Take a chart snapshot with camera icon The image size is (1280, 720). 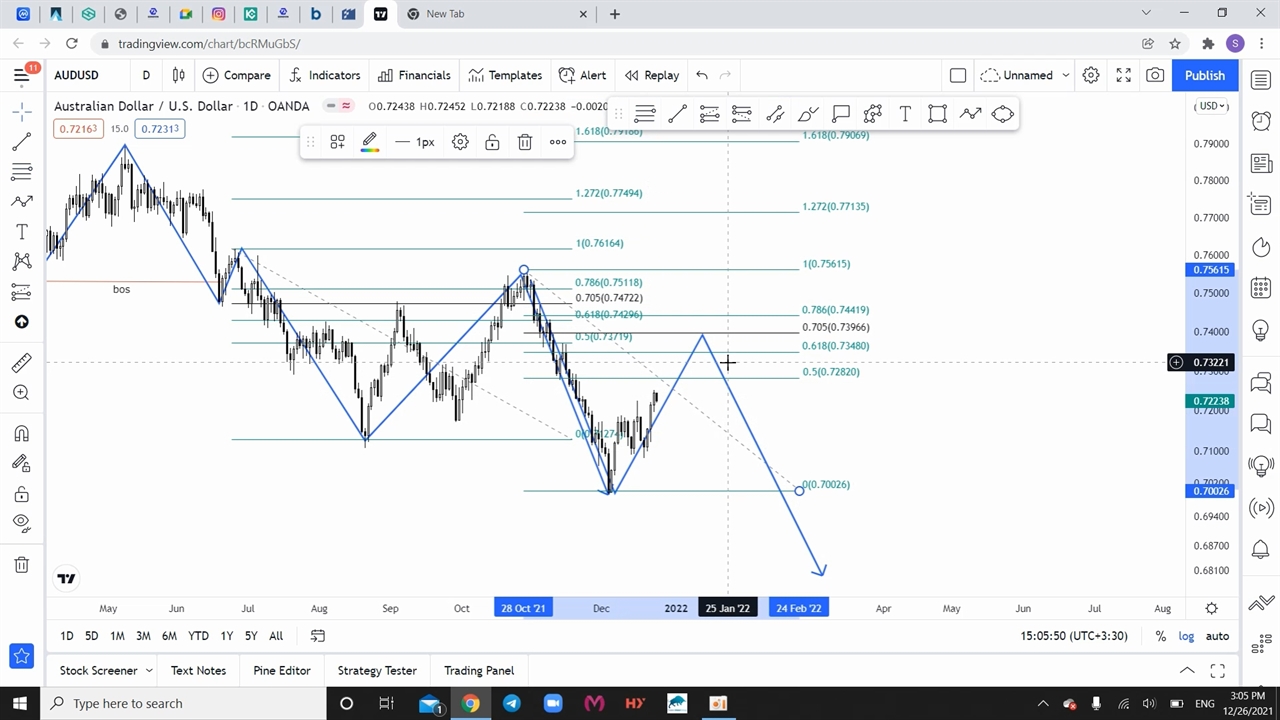1155,75
